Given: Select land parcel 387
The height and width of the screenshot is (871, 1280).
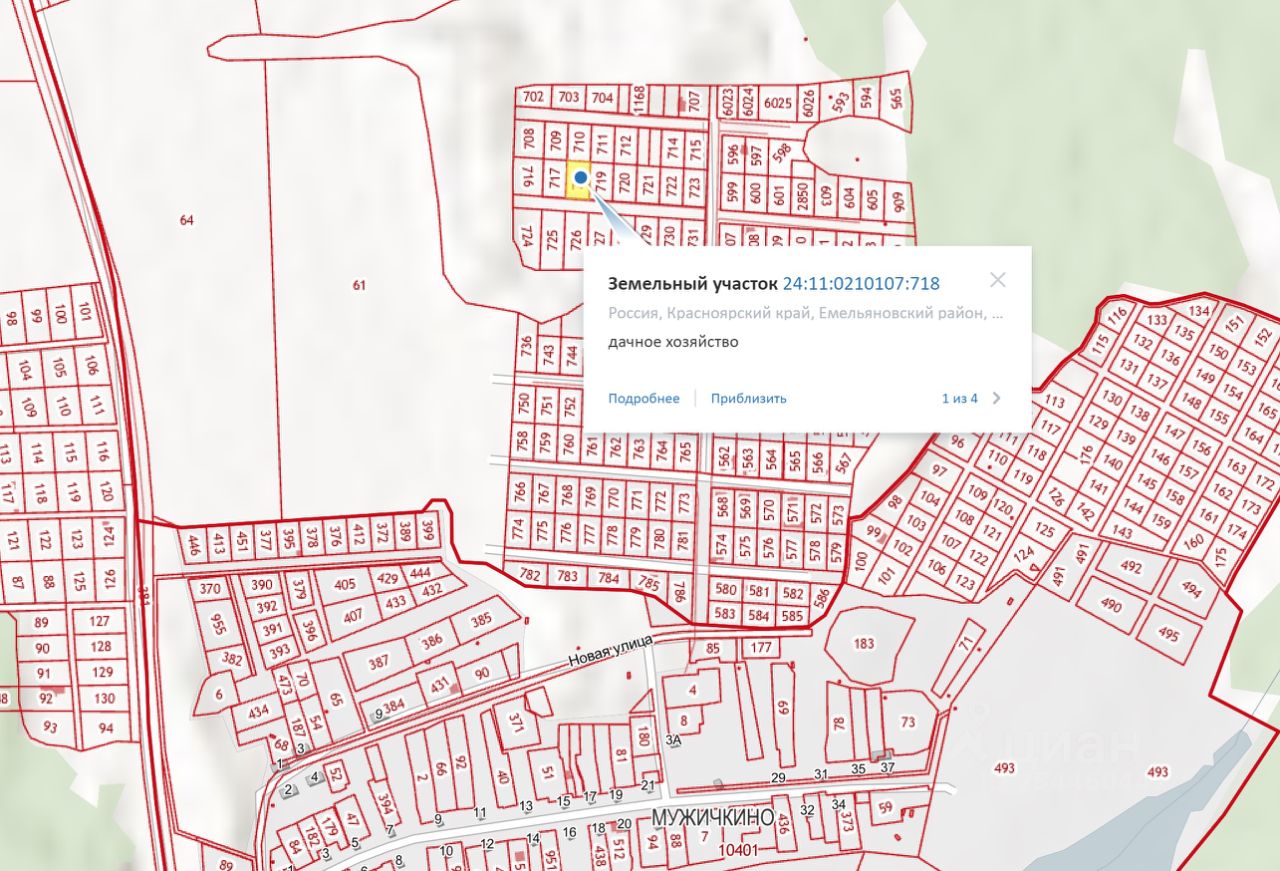Looking at the screenshot, I should point(379,662).
